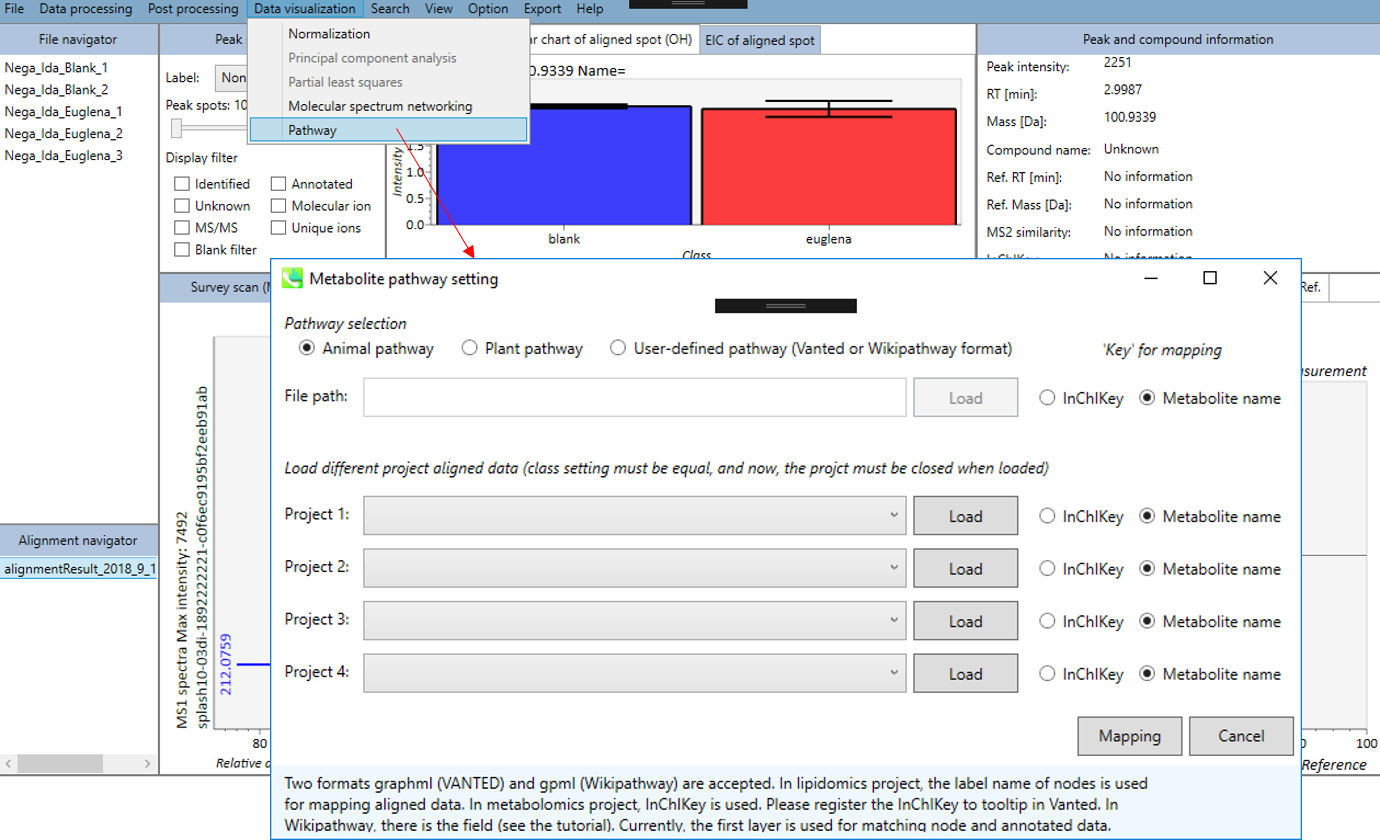1380x840 pixels.
Task: Select InChIKey for Project 1
Action: [1047, 517]
